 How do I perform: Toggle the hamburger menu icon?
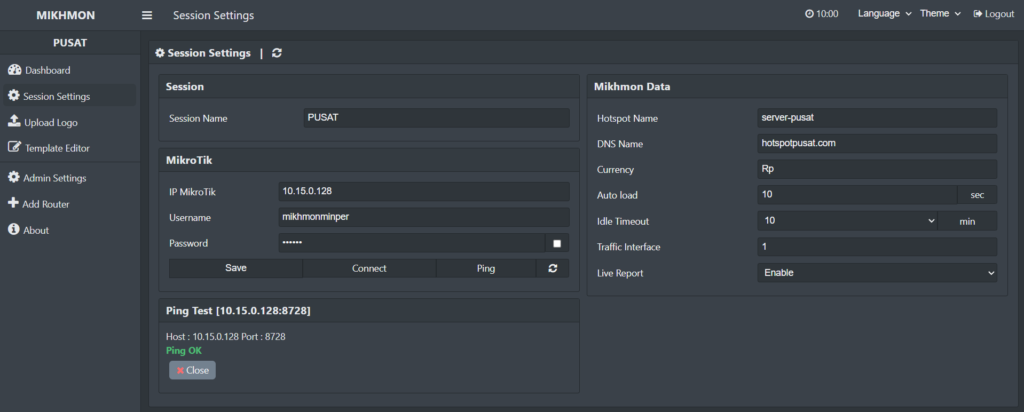(147, 15)
